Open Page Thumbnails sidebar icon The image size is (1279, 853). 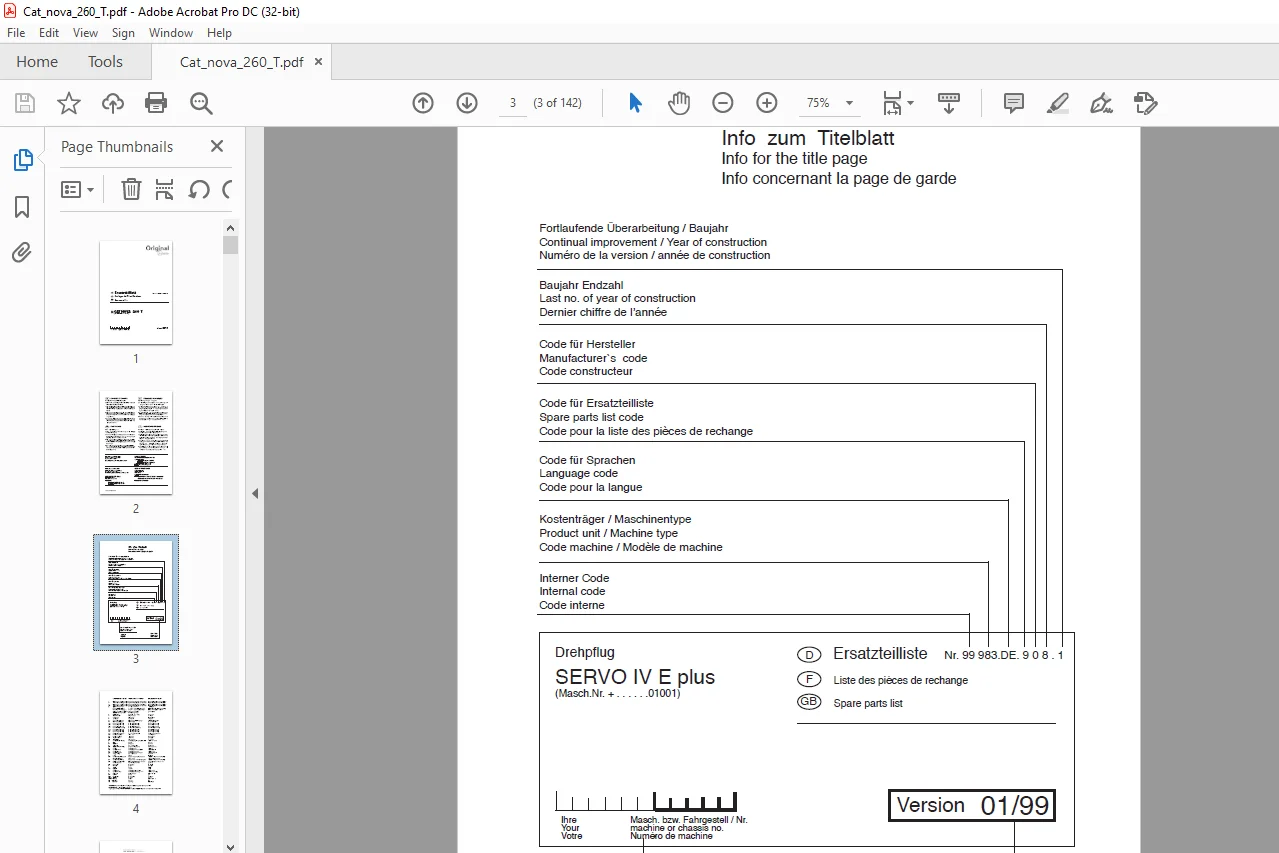coord(22,160)
